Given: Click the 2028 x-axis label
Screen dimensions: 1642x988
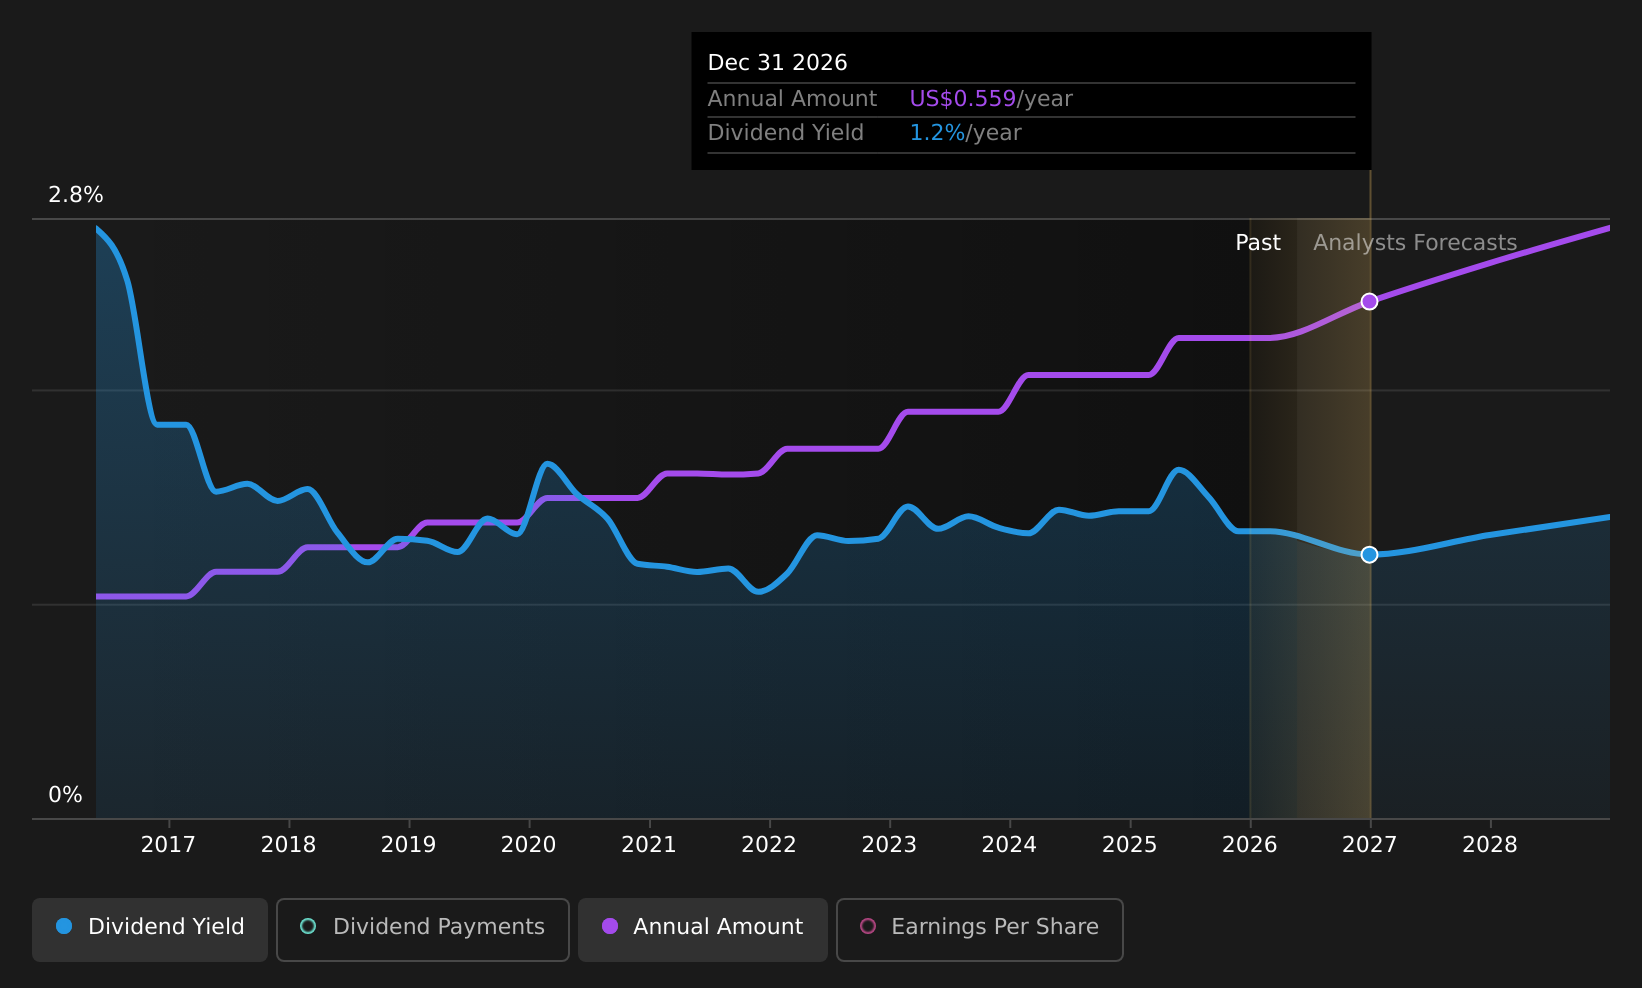Looking at the screenshot, I should tap(1490, 845).
